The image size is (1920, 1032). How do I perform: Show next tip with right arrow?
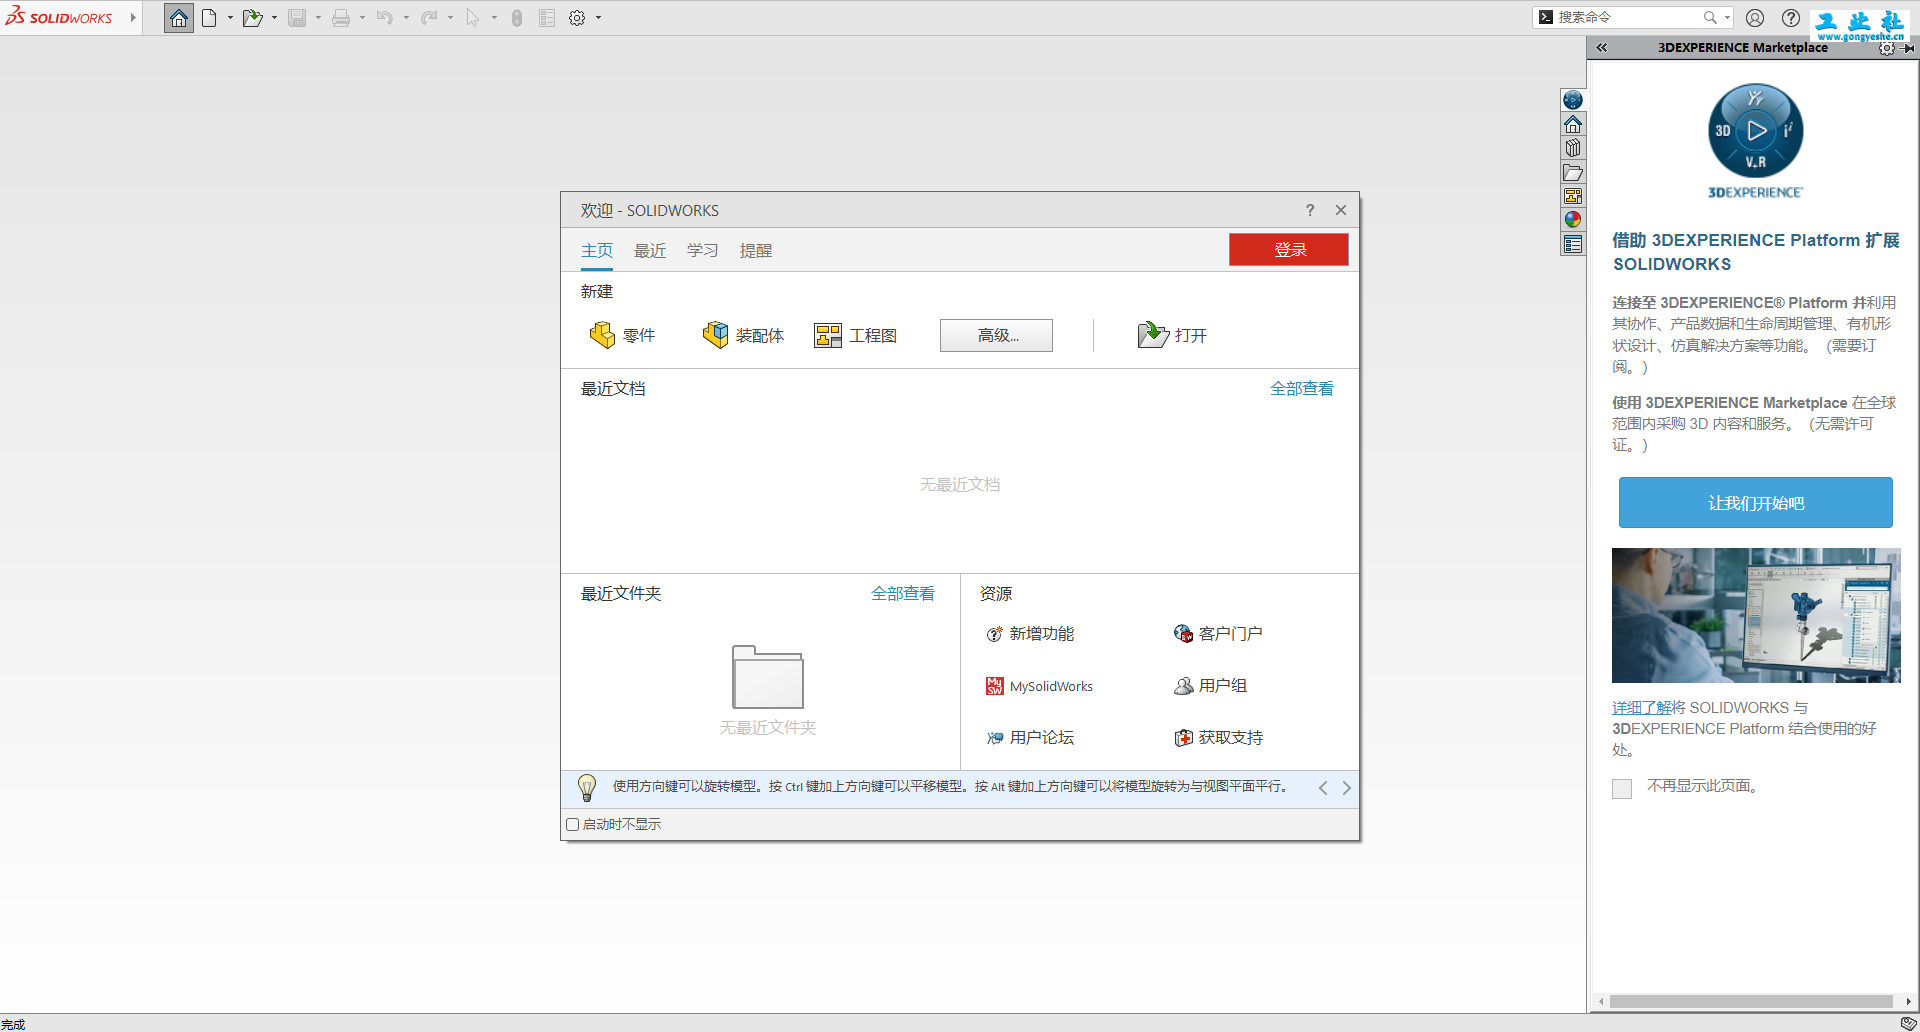[x=1346, y=788]
